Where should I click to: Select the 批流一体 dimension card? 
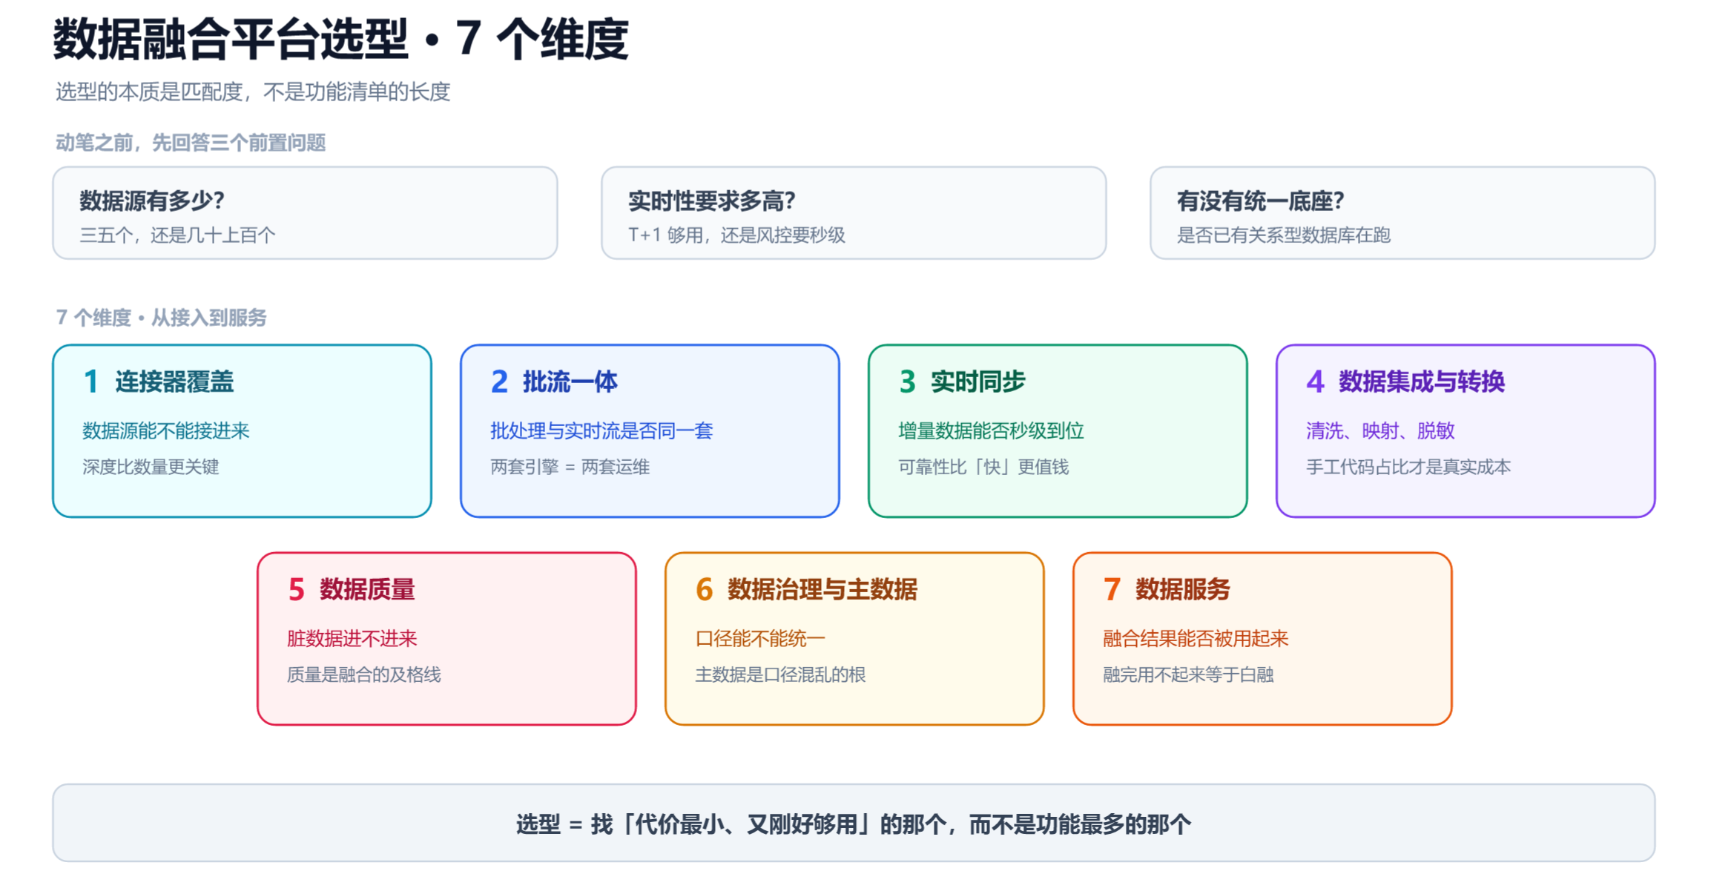650,431
